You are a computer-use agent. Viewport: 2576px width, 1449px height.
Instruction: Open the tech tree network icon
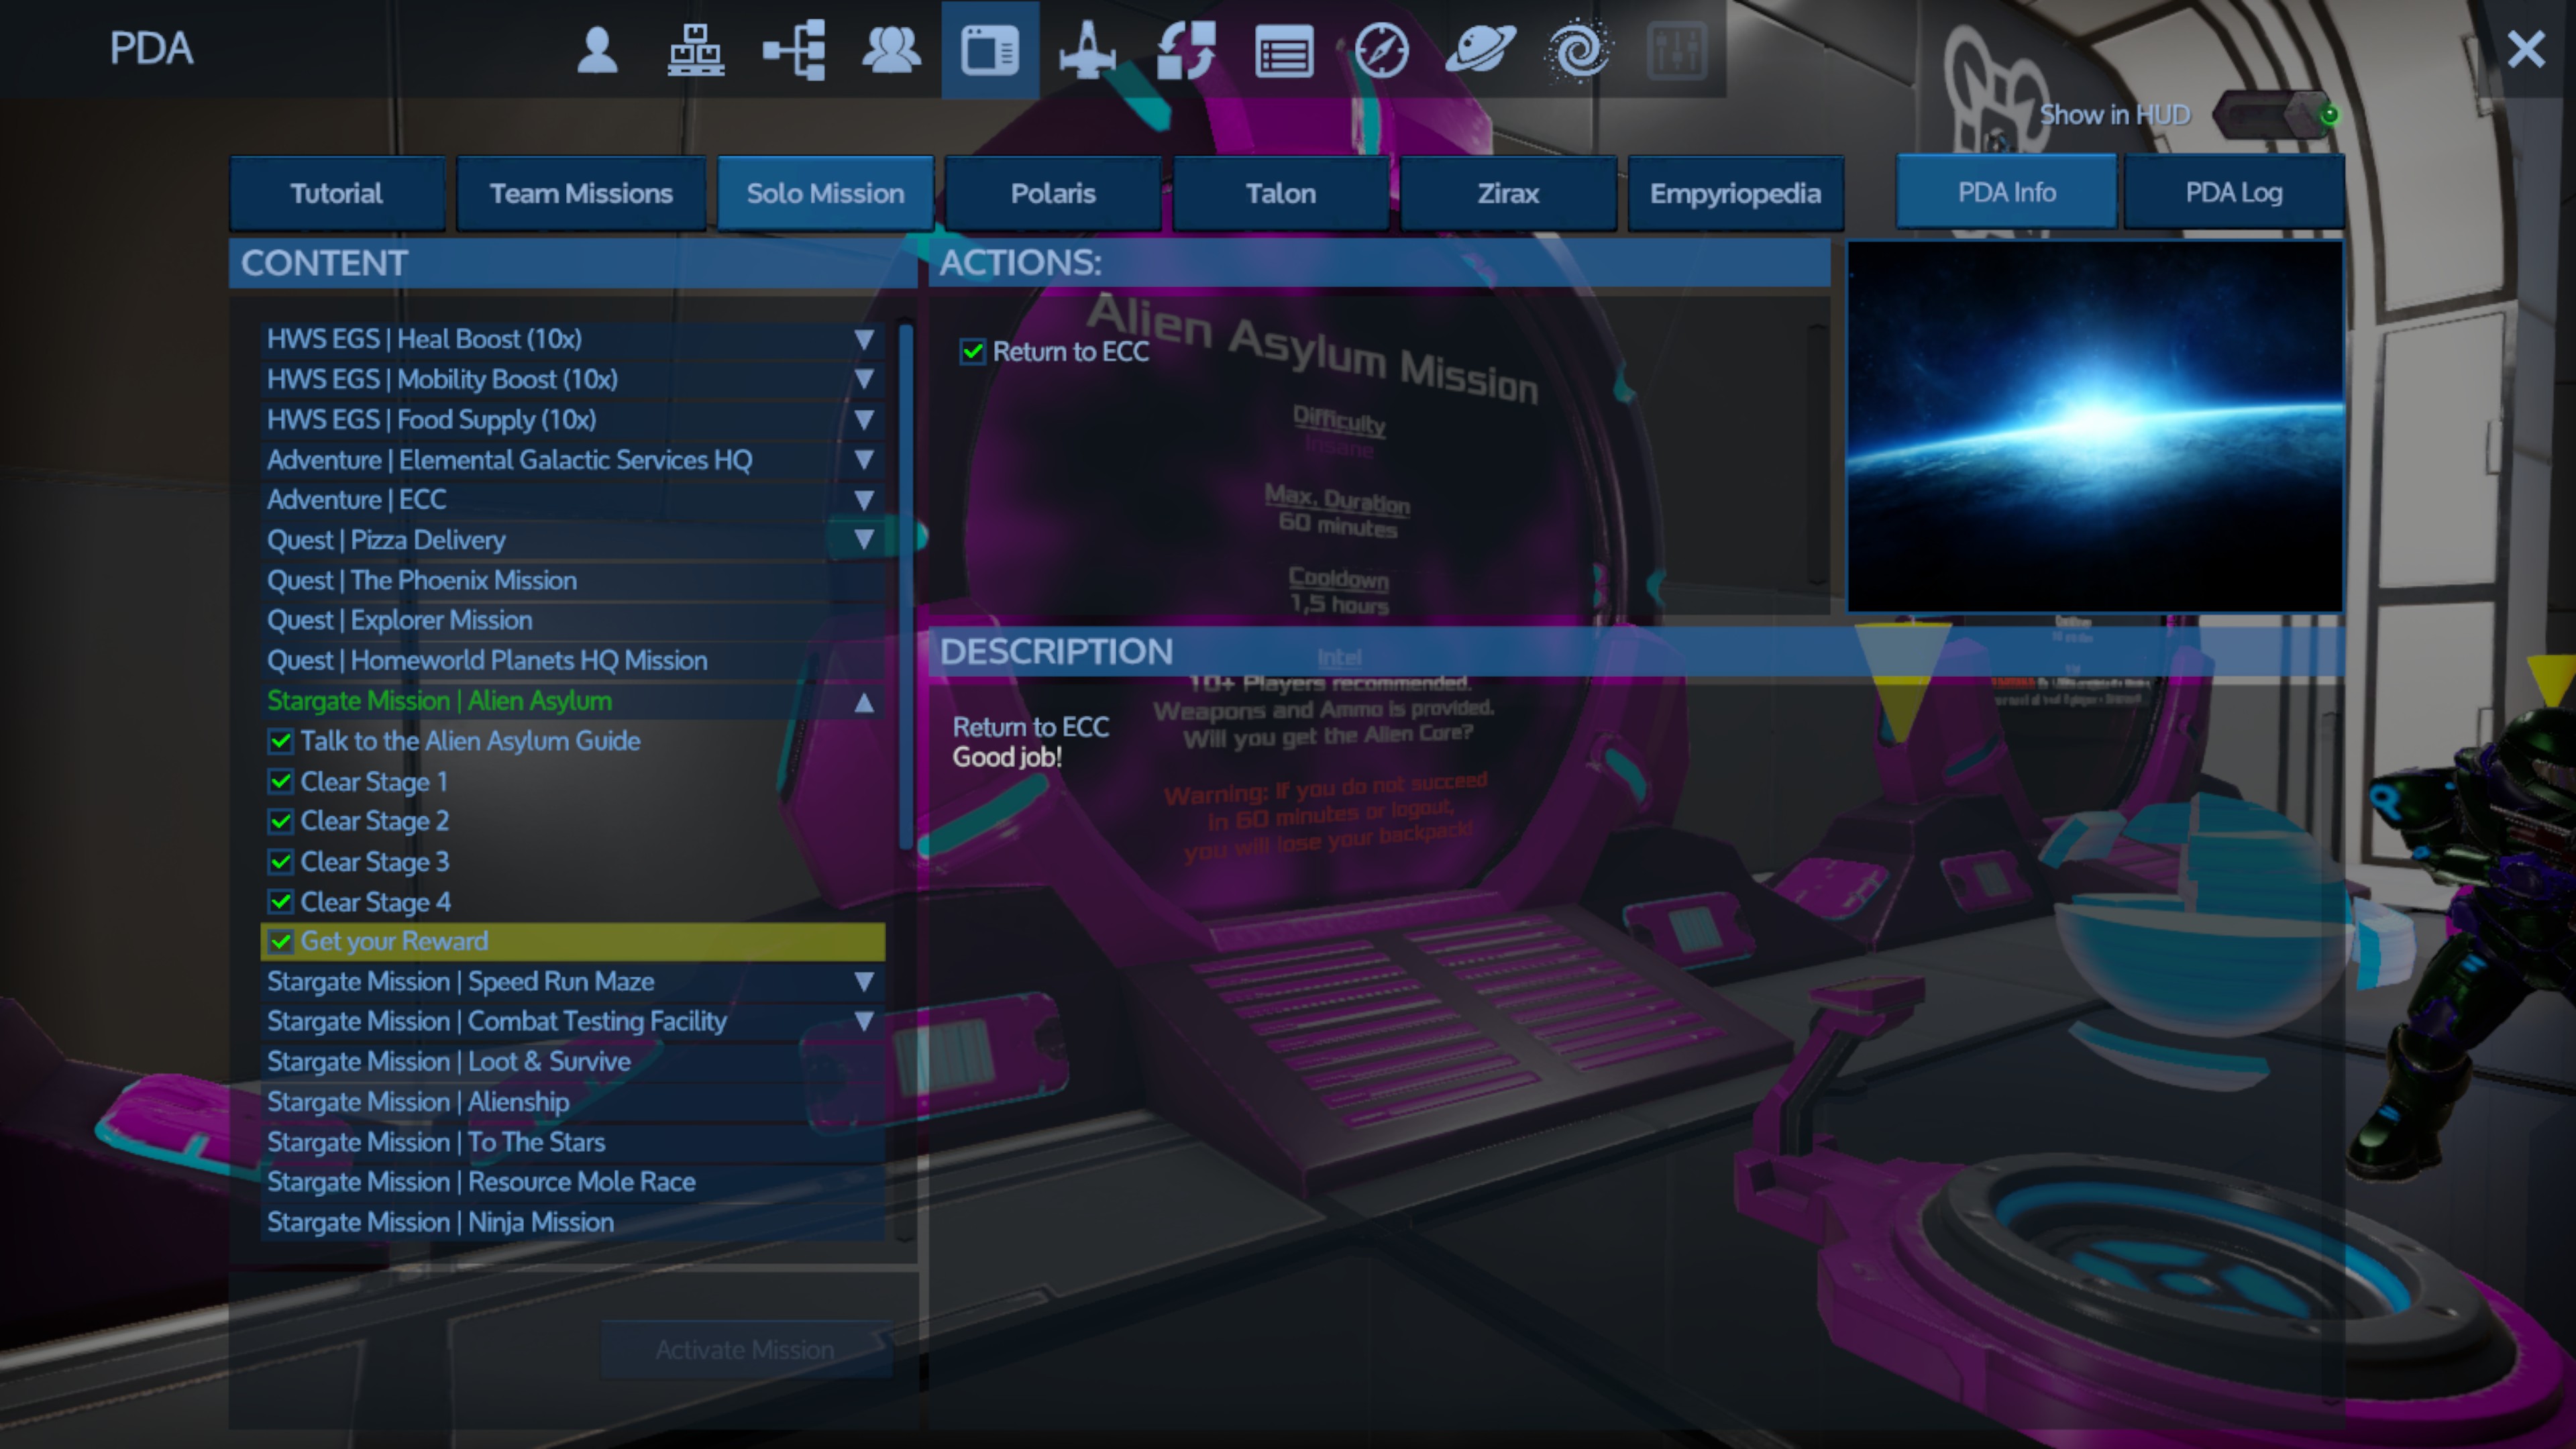pos(794,50)
